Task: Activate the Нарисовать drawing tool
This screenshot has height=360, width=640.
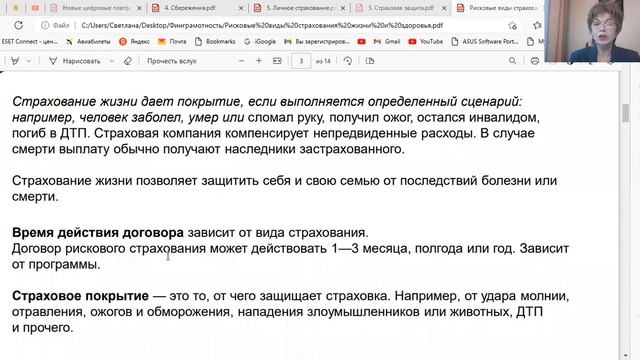Action: pos(75,61)
